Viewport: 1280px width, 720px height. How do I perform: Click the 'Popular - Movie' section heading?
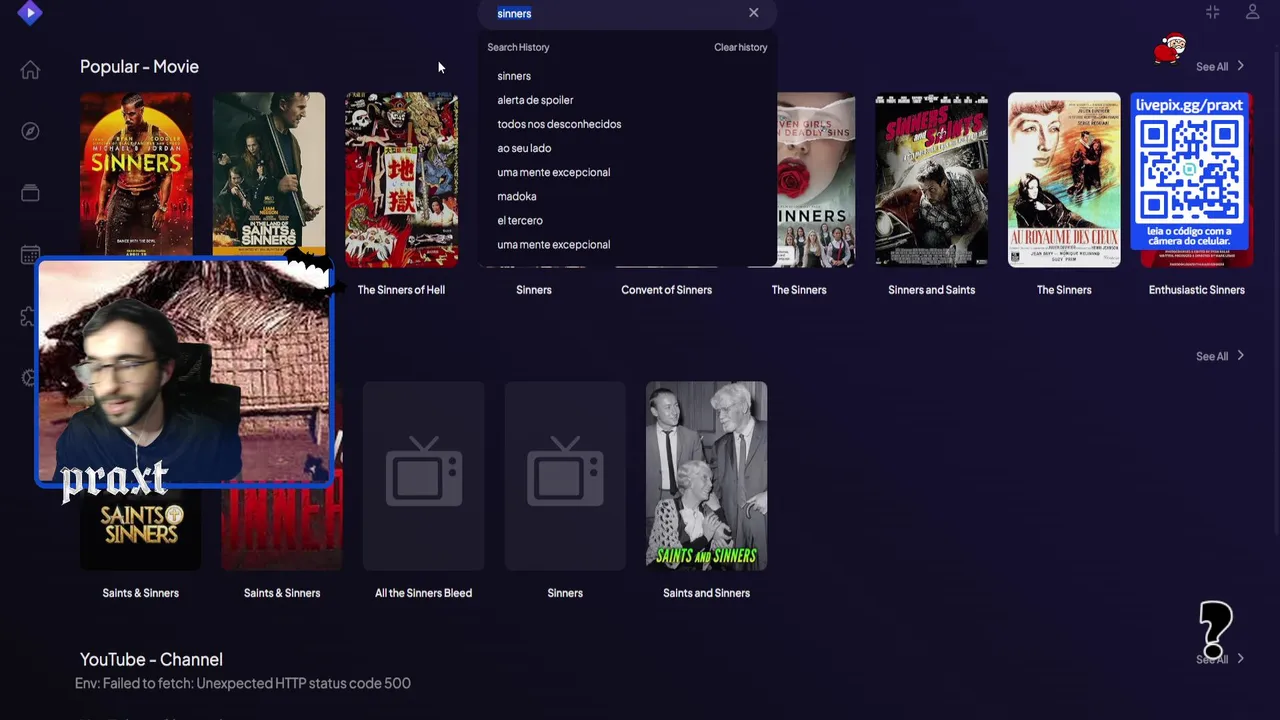pos(139,67)
